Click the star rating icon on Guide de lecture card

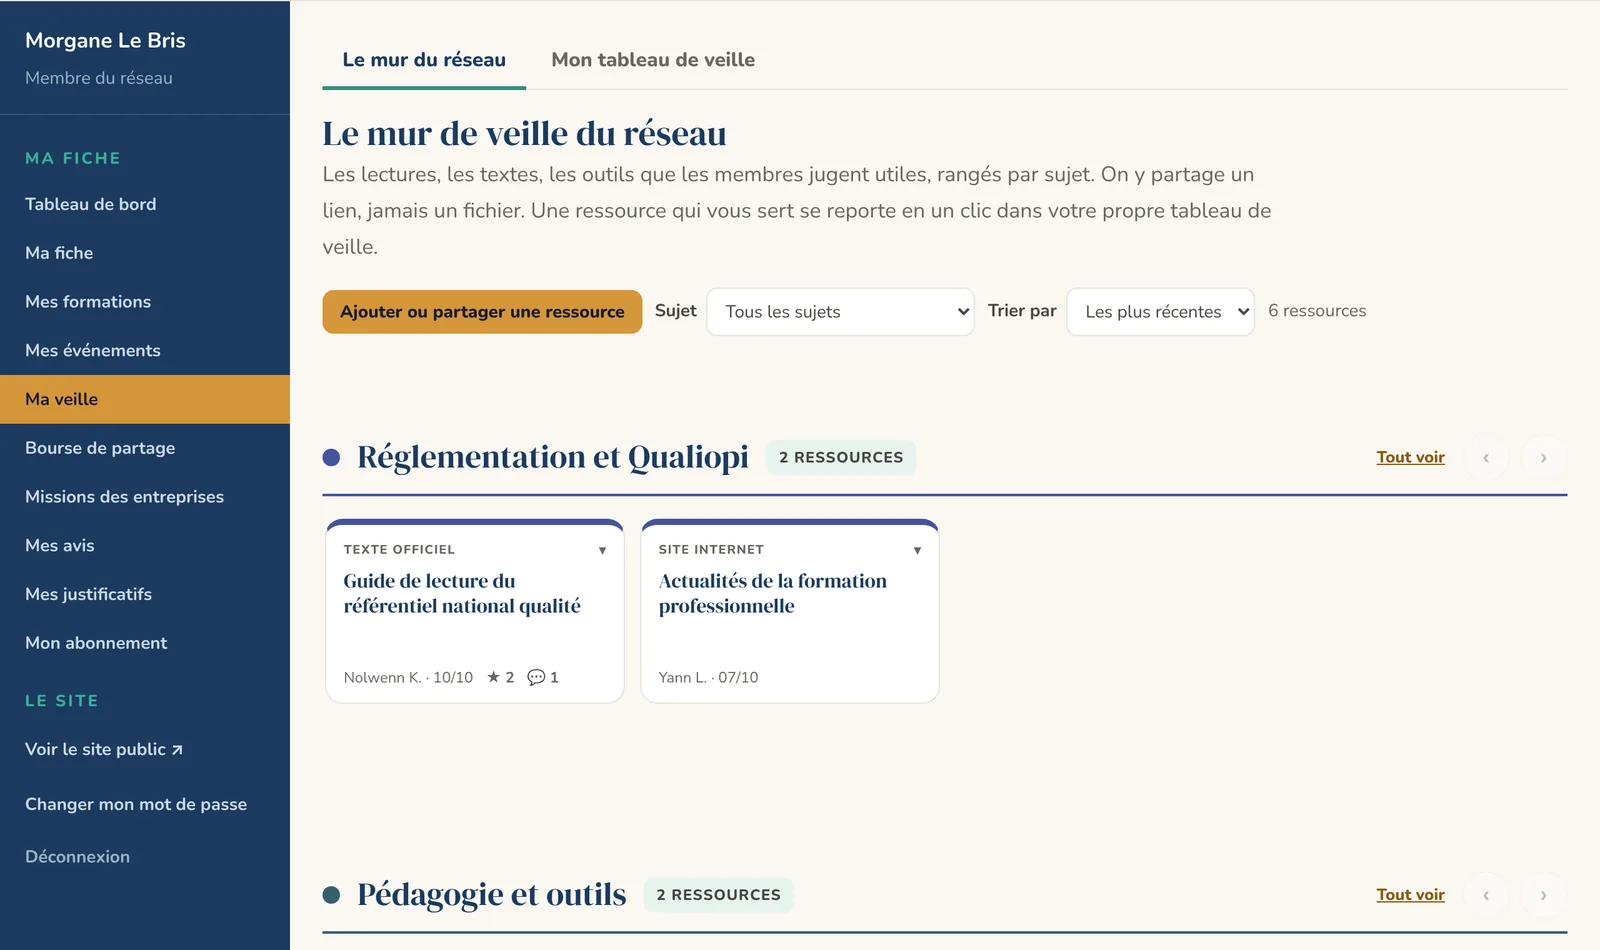[493, 677]
